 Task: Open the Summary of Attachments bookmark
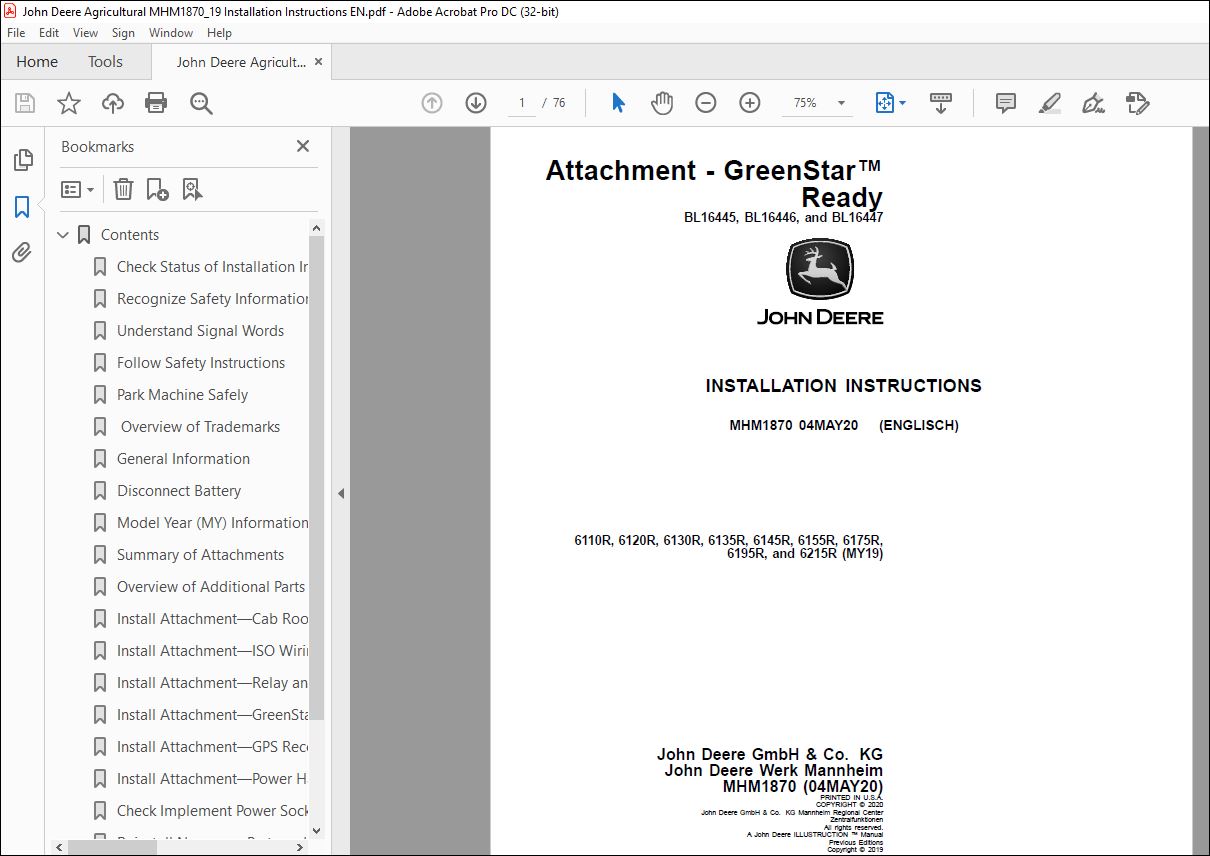(200, 555)
